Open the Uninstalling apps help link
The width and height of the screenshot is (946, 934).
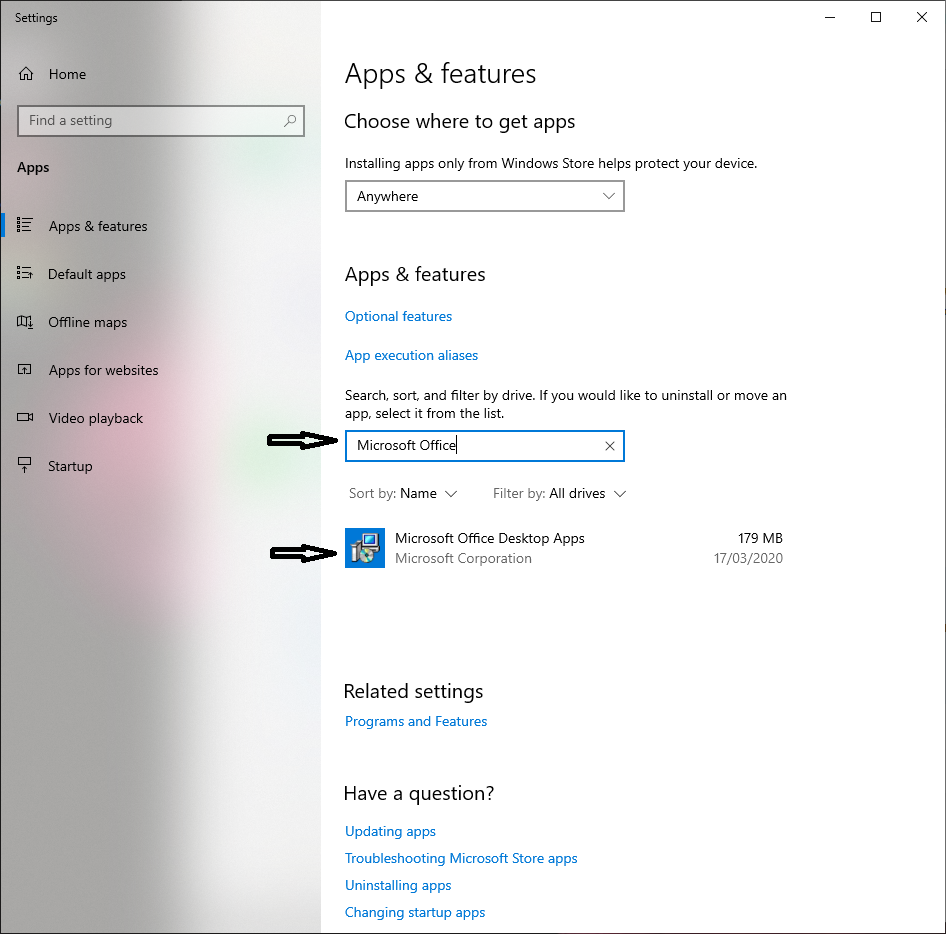tap(398, 885)
